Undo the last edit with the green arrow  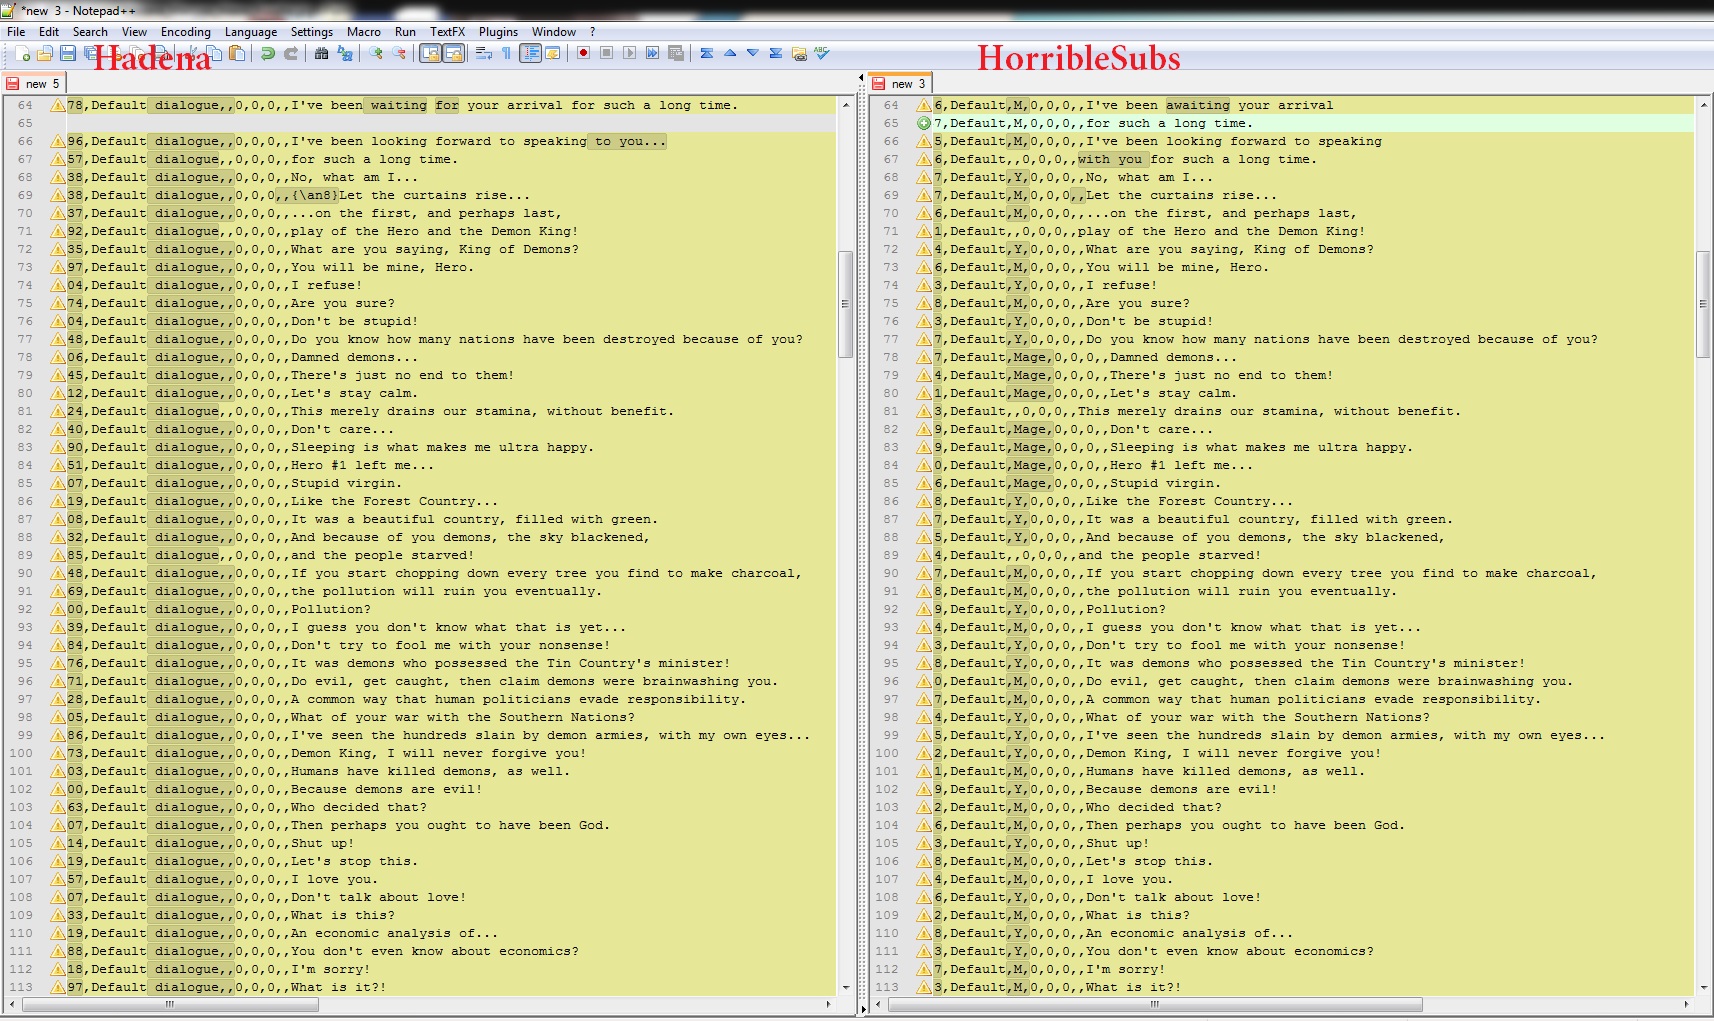pyautogui.click(x=268, y=54)
